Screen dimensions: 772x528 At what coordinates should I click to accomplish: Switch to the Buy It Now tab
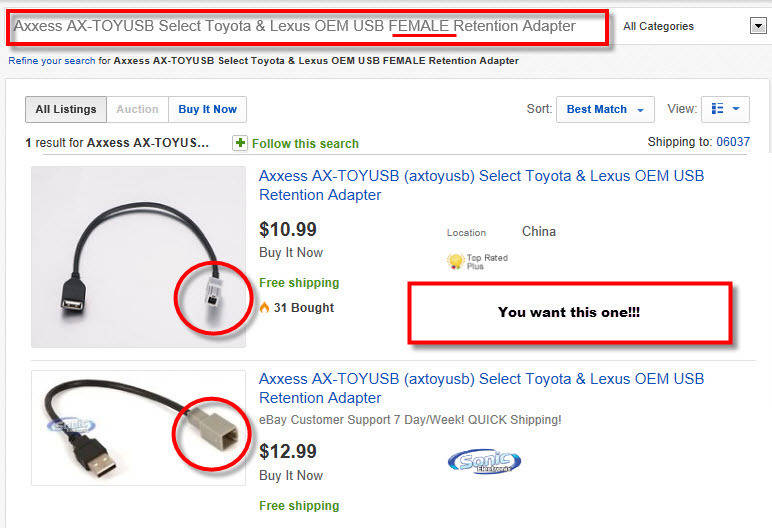(207, 109)
